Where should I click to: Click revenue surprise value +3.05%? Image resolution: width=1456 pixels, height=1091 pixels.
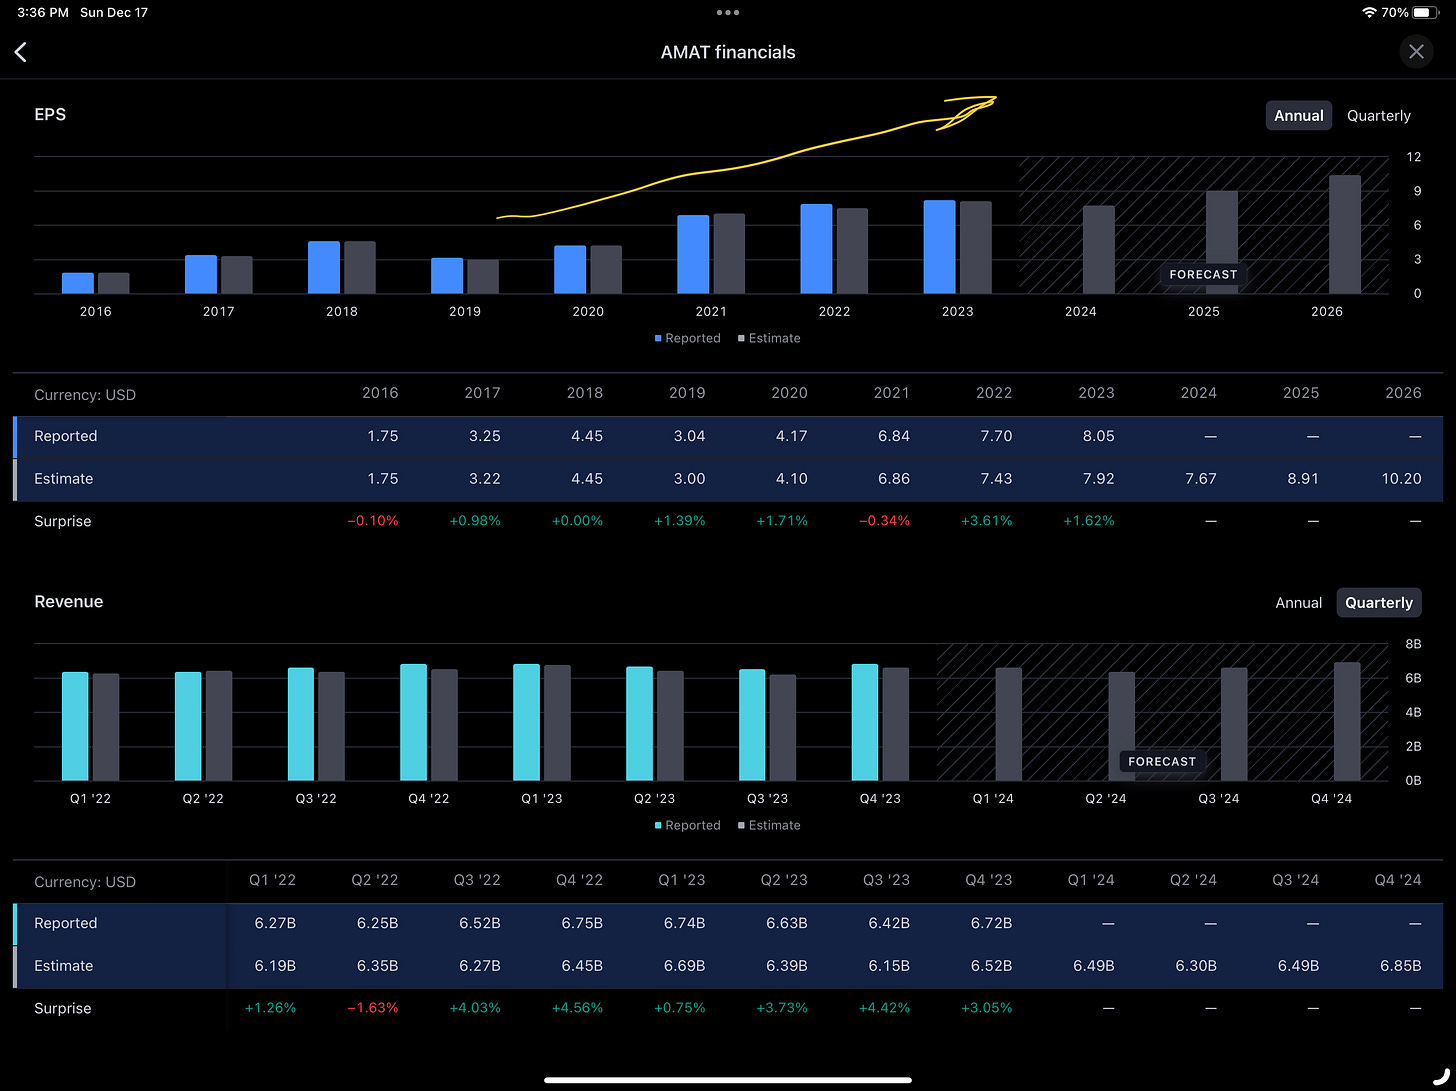[x=986, y=1008]
